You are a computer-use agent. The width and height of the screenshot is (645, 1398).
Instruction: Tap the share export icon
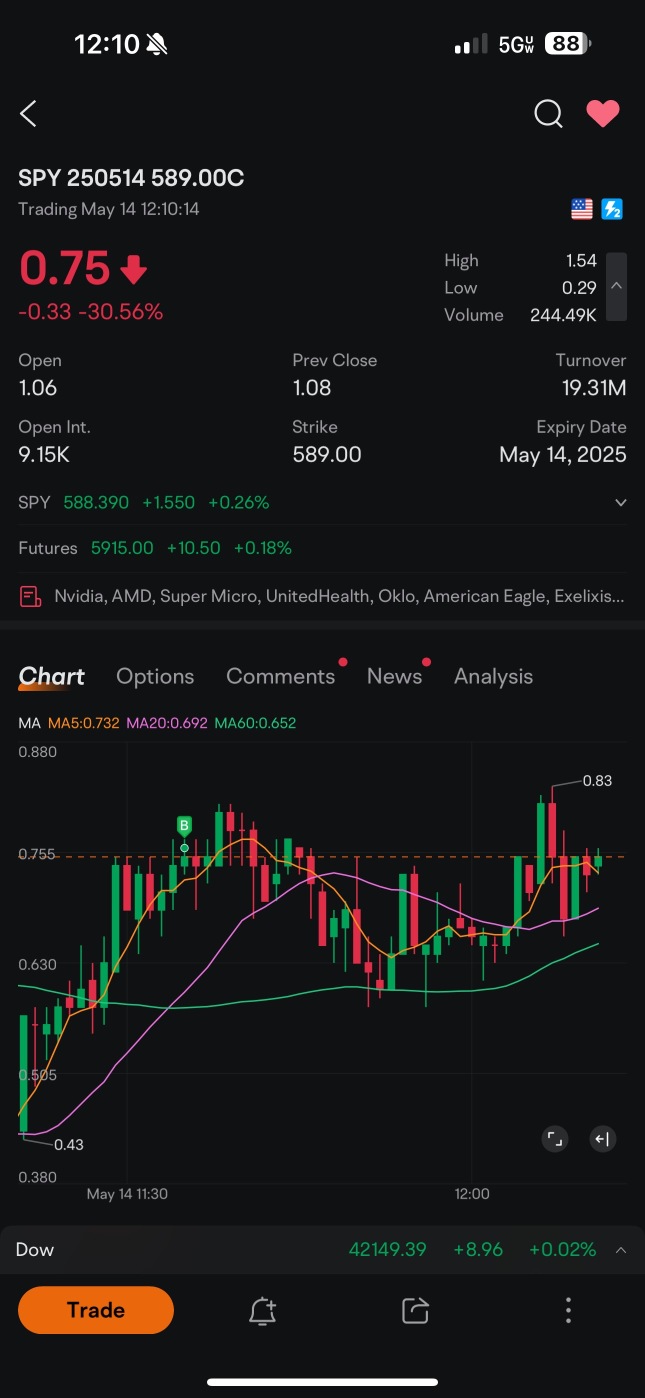tap(415, 1310)
